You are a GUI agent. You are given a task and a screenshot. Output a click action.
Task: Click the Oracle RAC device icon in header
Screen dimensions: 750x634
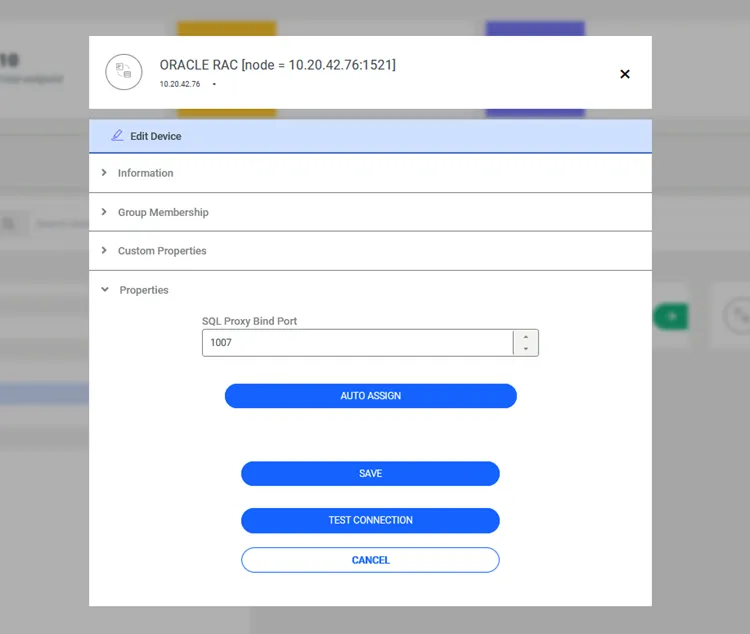tap(124, 72)
